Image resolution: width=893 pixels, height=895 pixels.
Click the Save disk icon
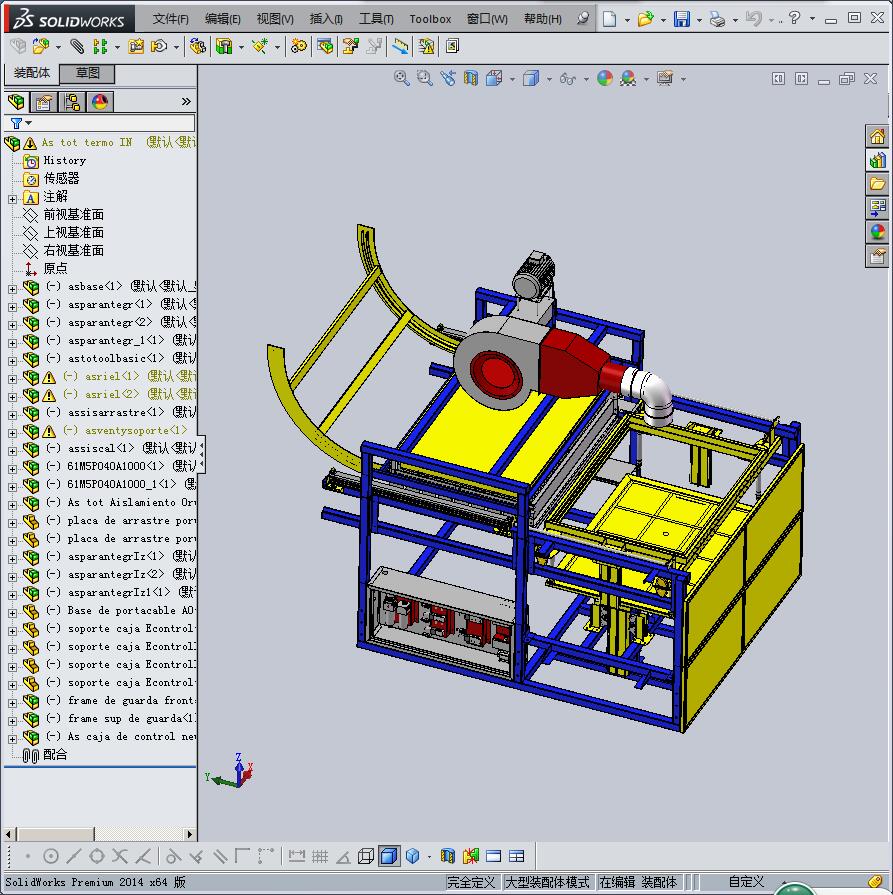(682, 19)
